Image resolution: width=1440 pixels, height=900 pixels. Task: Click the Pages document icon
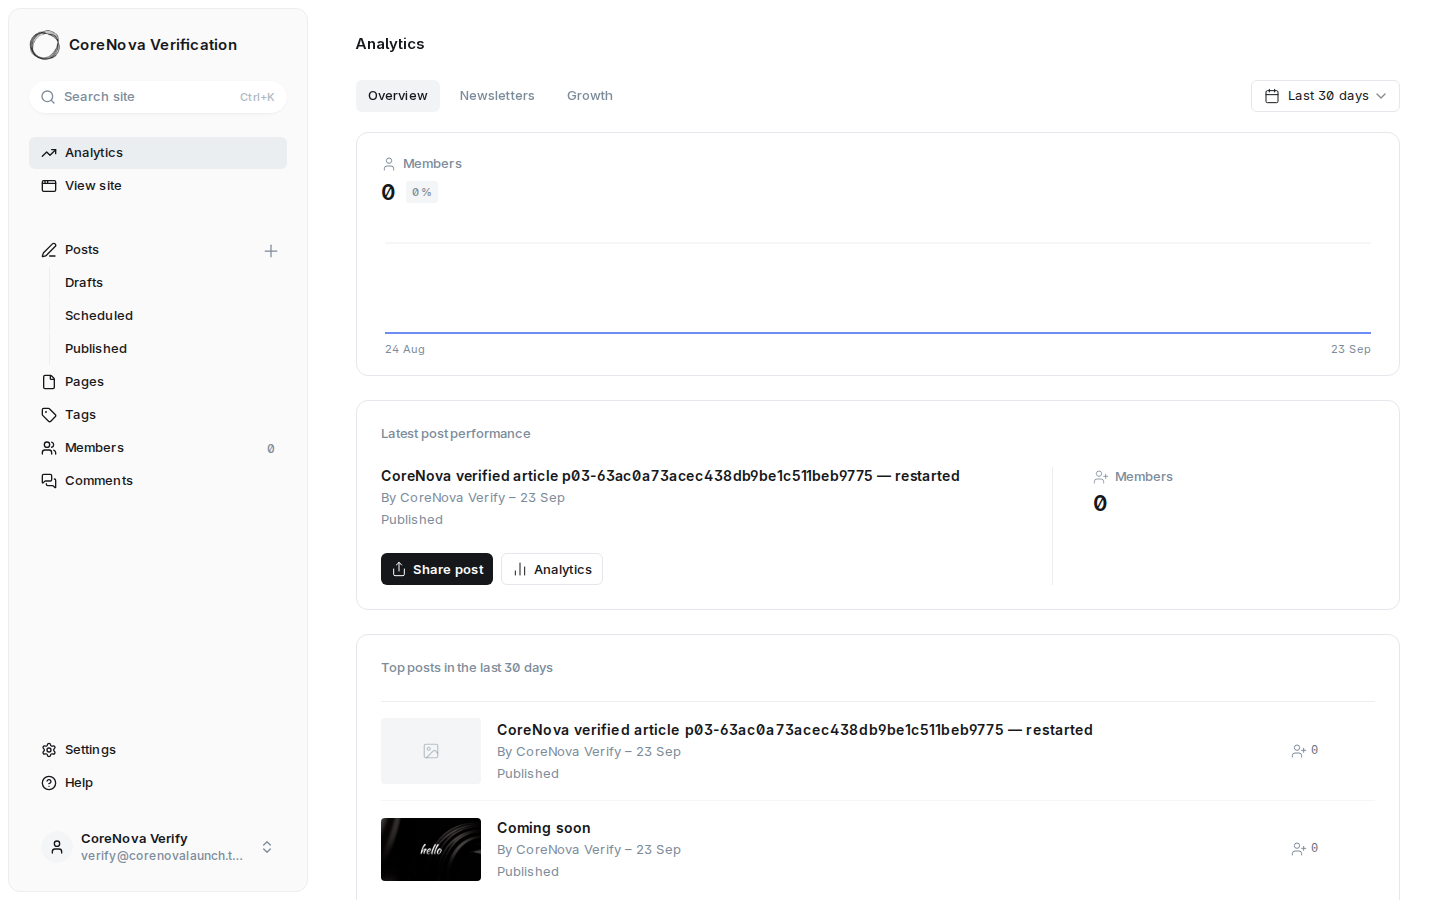click(49, 382)
